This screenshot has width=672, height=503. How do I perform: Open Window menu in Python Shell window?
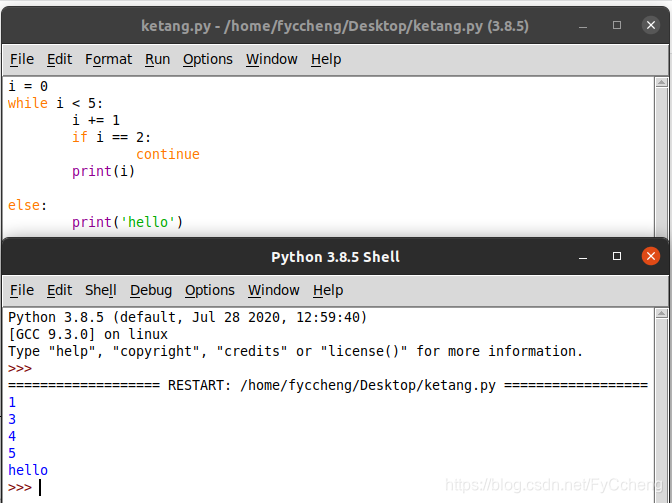click(x=274, y=290)
